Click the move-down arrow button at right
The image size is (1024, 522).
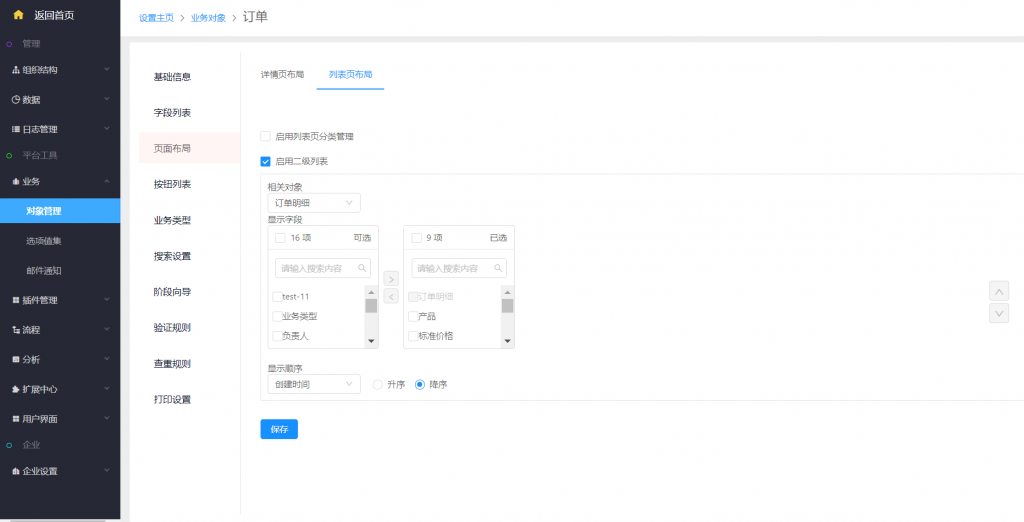click(998, 313)
